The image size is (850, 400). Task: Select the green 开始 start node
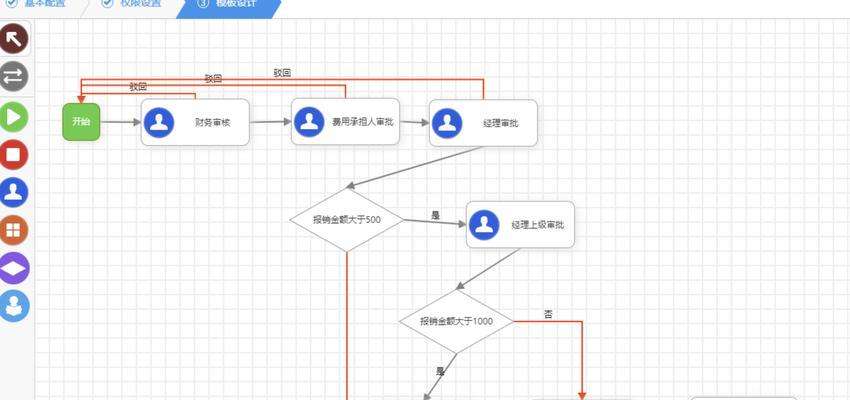81,122
